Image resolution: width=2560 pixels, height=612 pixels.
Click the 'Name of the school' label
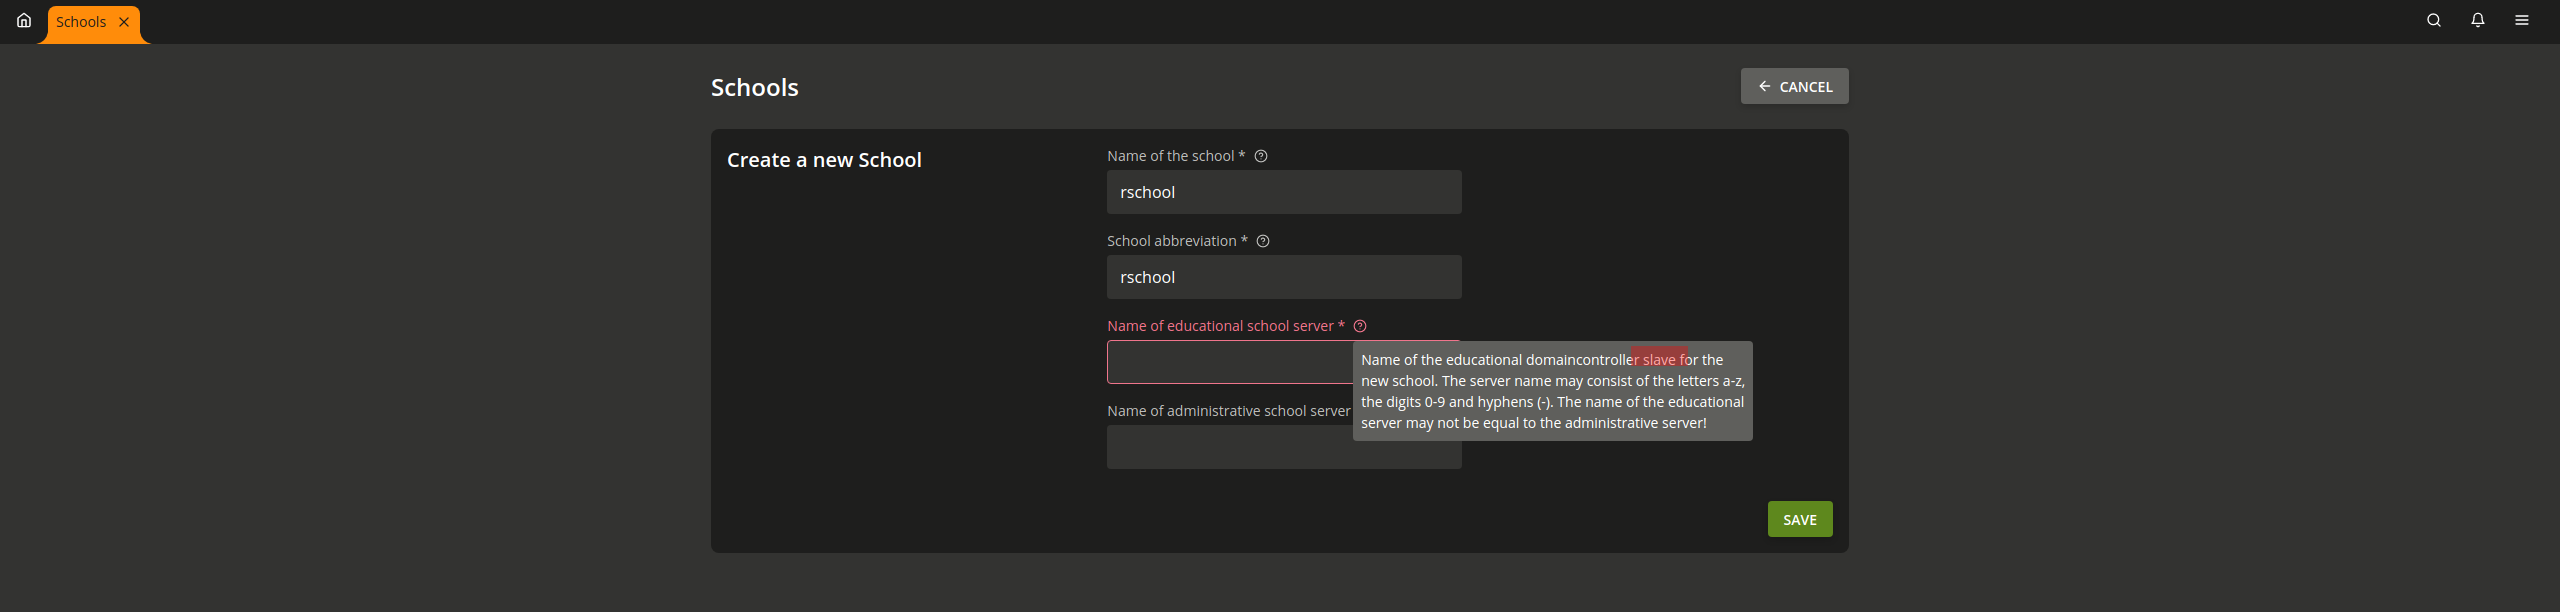click(x=1170, y=157)
